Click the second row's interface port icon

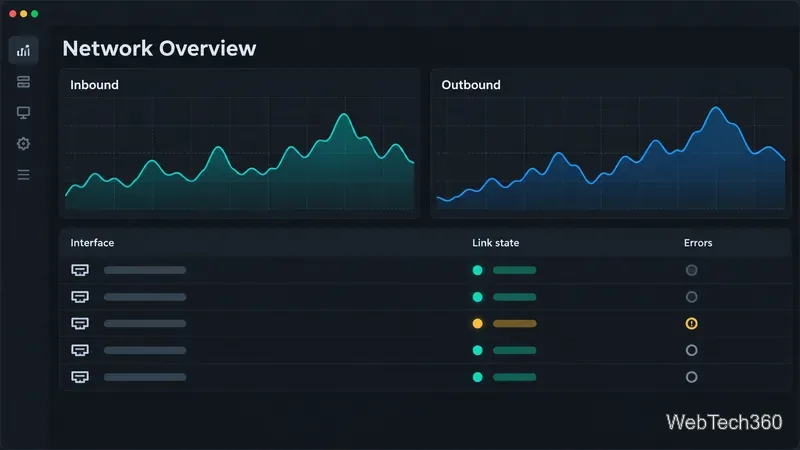point(80,296)
